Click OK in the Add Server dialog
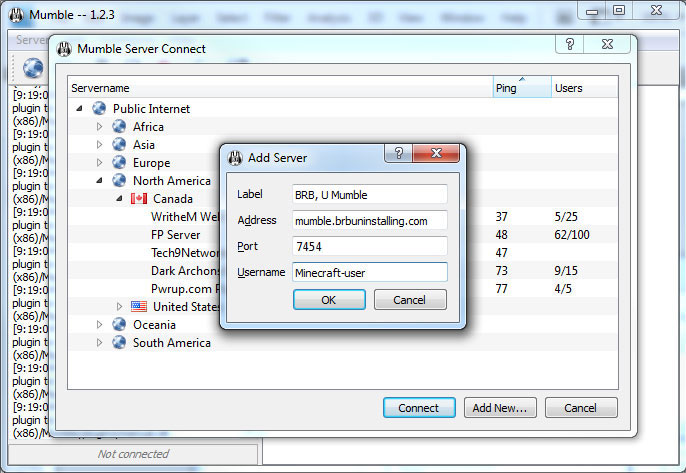This screenshot has width=686, height=473. coord(329,300)
